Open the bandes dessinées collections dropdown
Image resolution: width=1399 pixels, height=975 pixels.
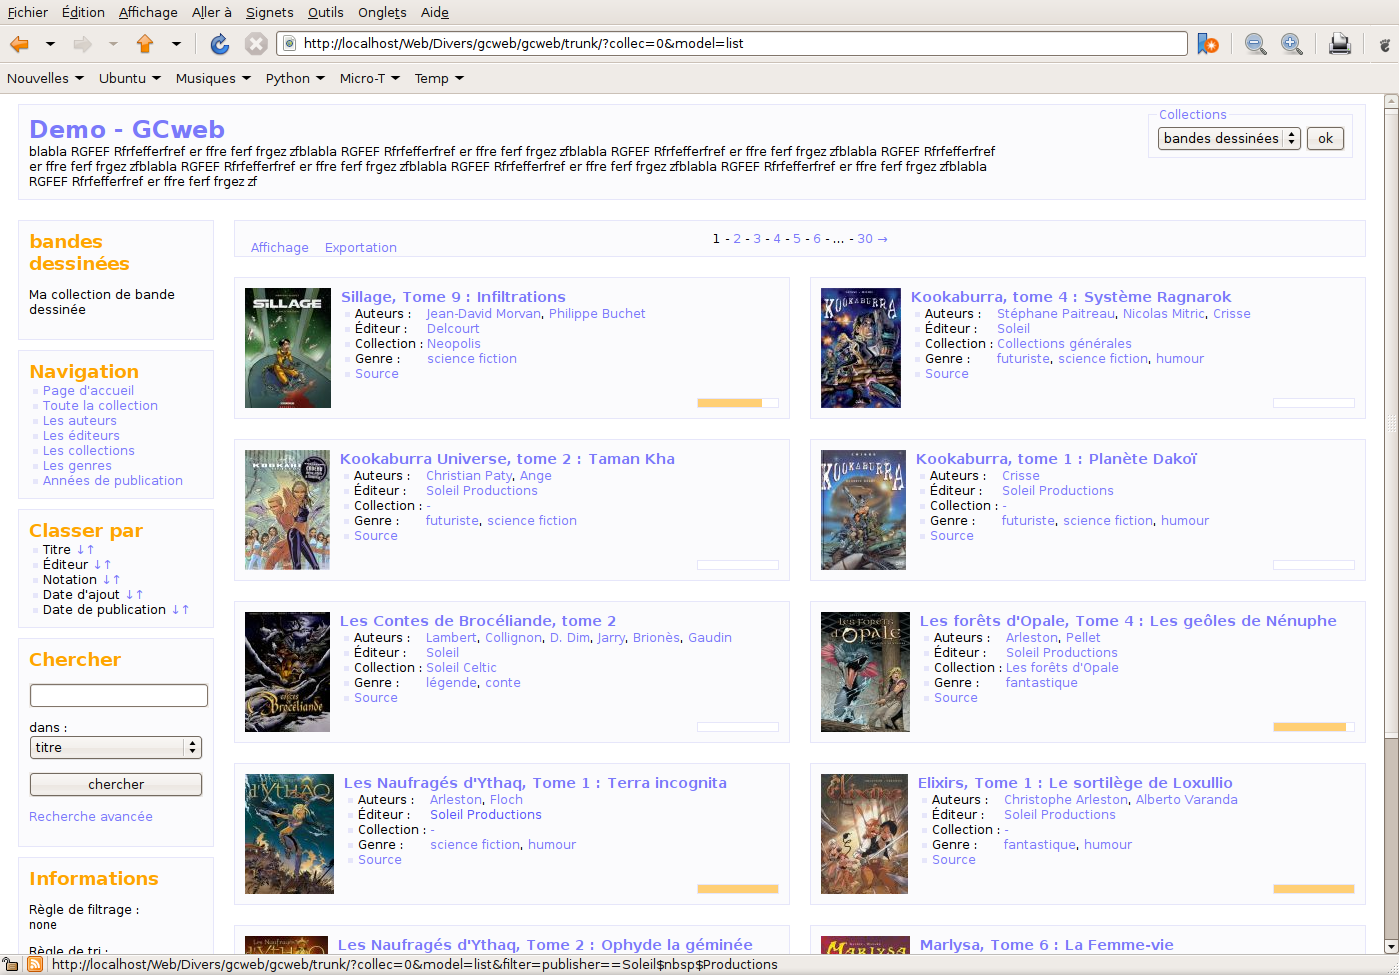[x=1229, y=138]
